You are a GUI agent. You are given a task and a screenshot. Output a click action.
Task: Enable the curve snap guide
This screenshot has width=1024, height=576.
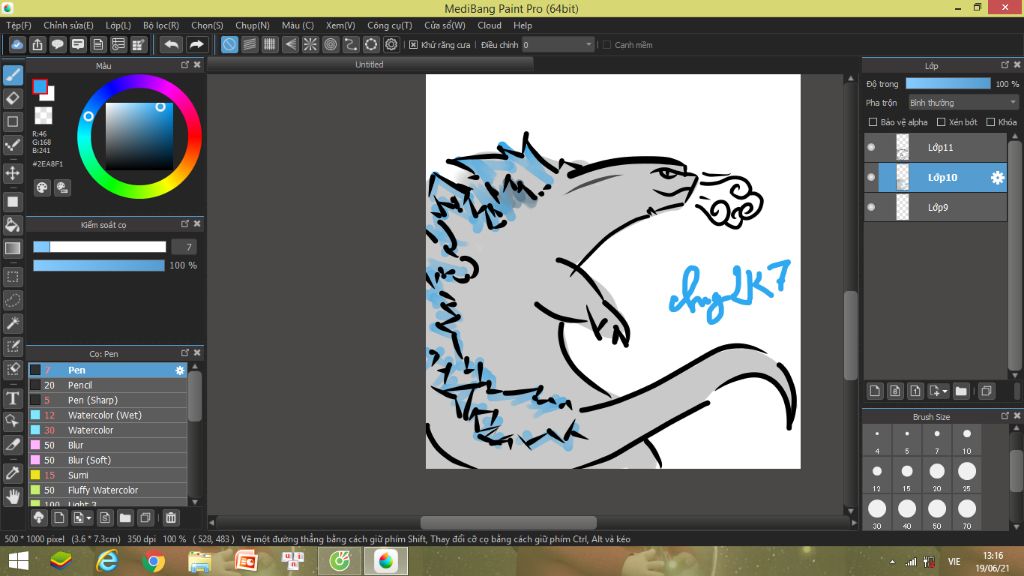(x=351, y=44)
